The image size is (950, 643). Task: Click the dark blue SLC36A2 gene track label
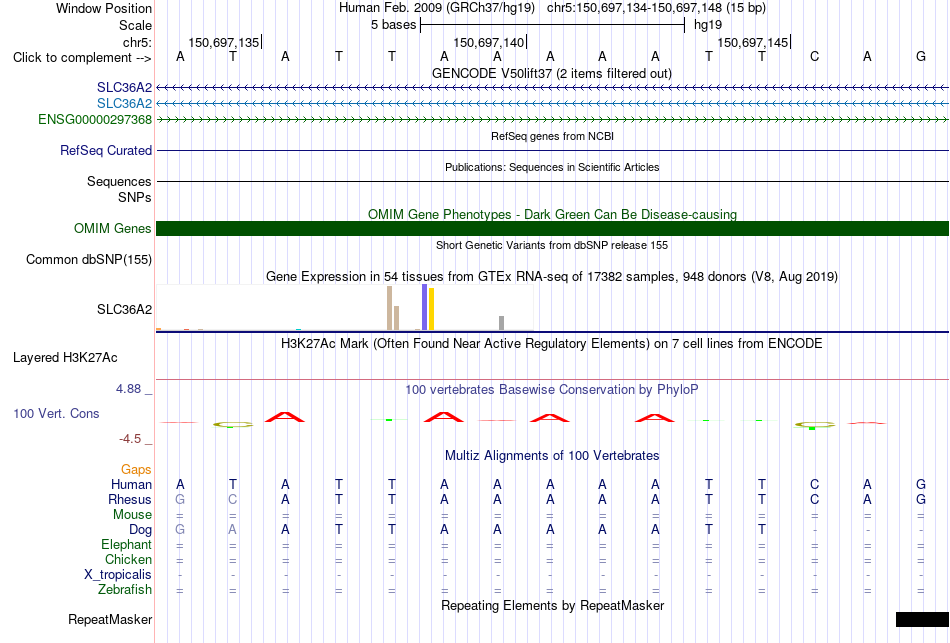(x=124, y=88)
